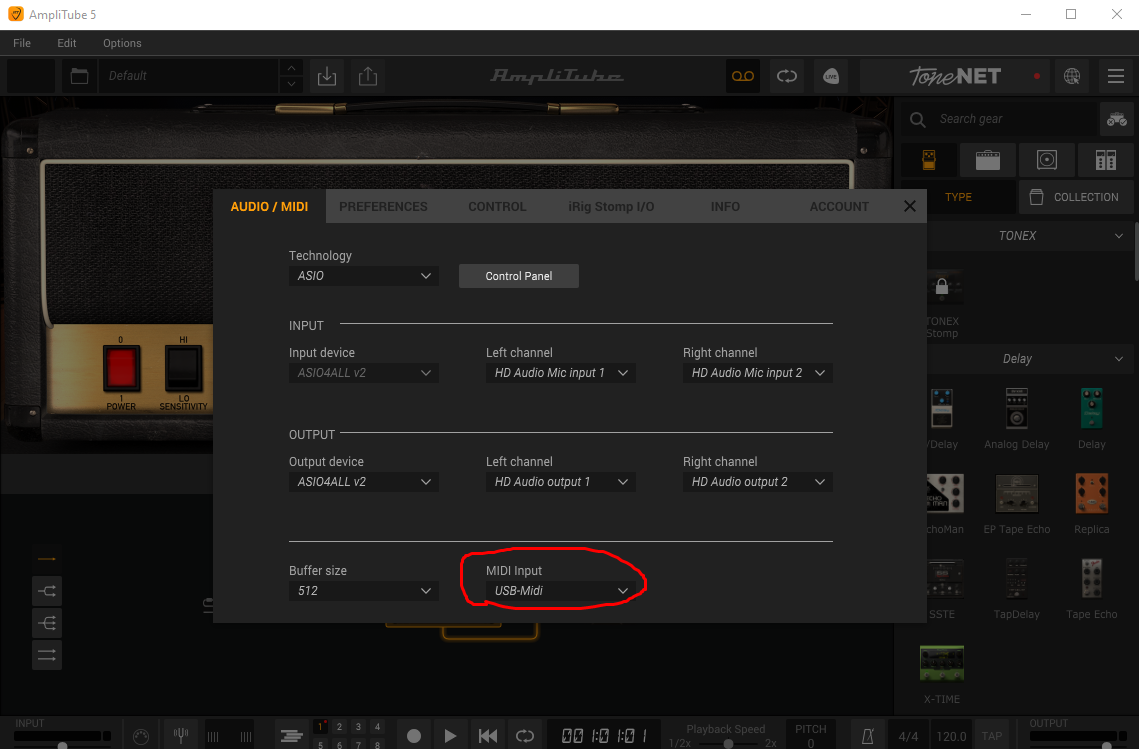This screenshot has height=749, width=1139.
Task: Switch to the INFO tab
Action: (725, 206)
